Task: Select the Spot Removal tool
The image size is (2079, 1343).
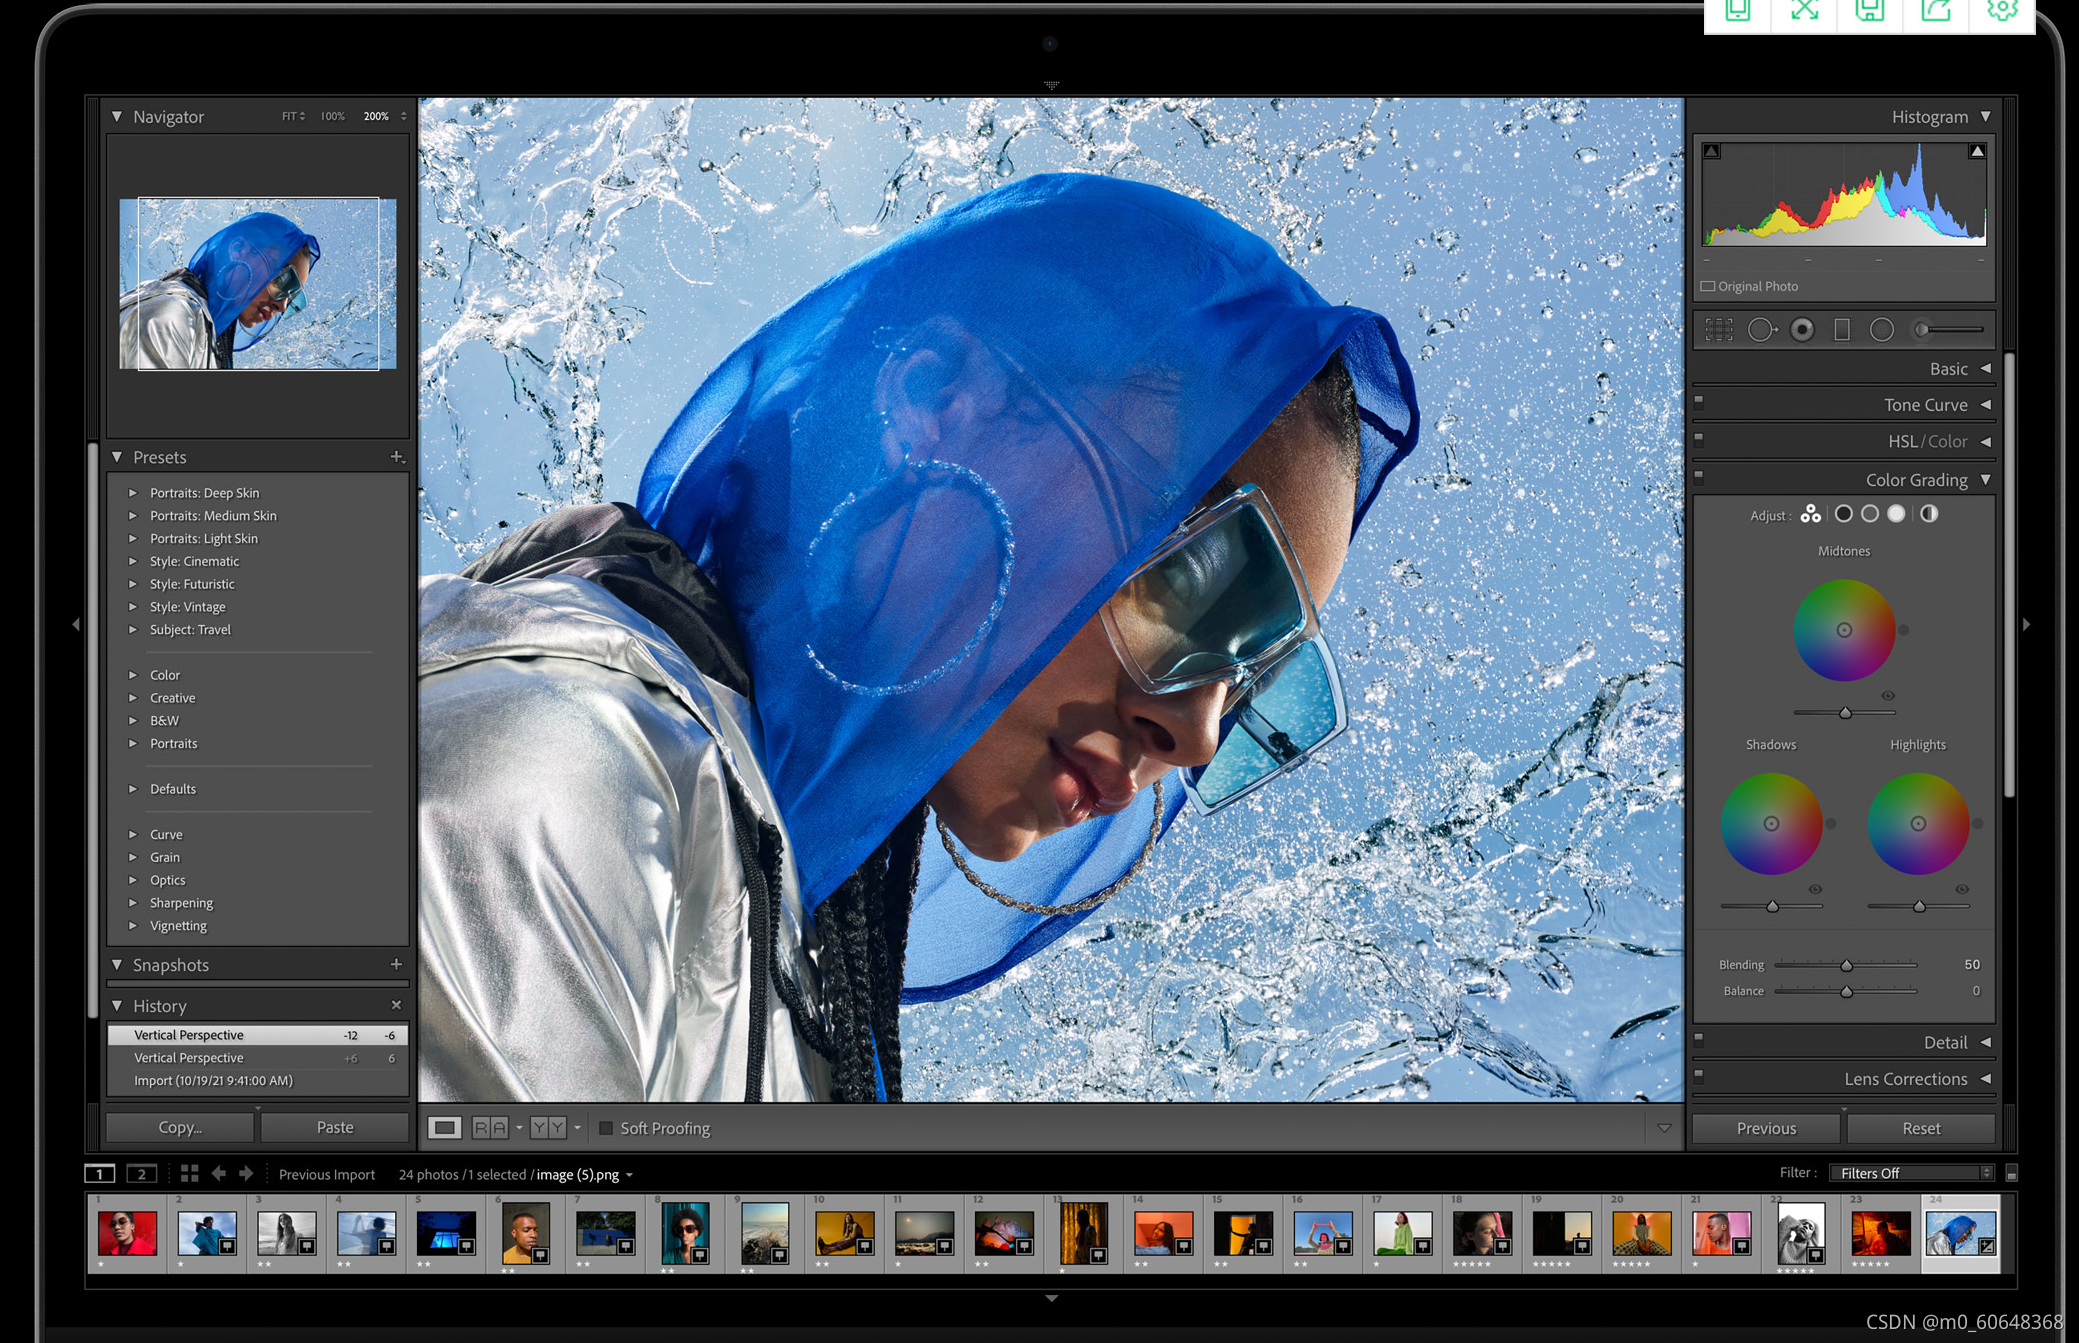Action: click(1762, 330)
